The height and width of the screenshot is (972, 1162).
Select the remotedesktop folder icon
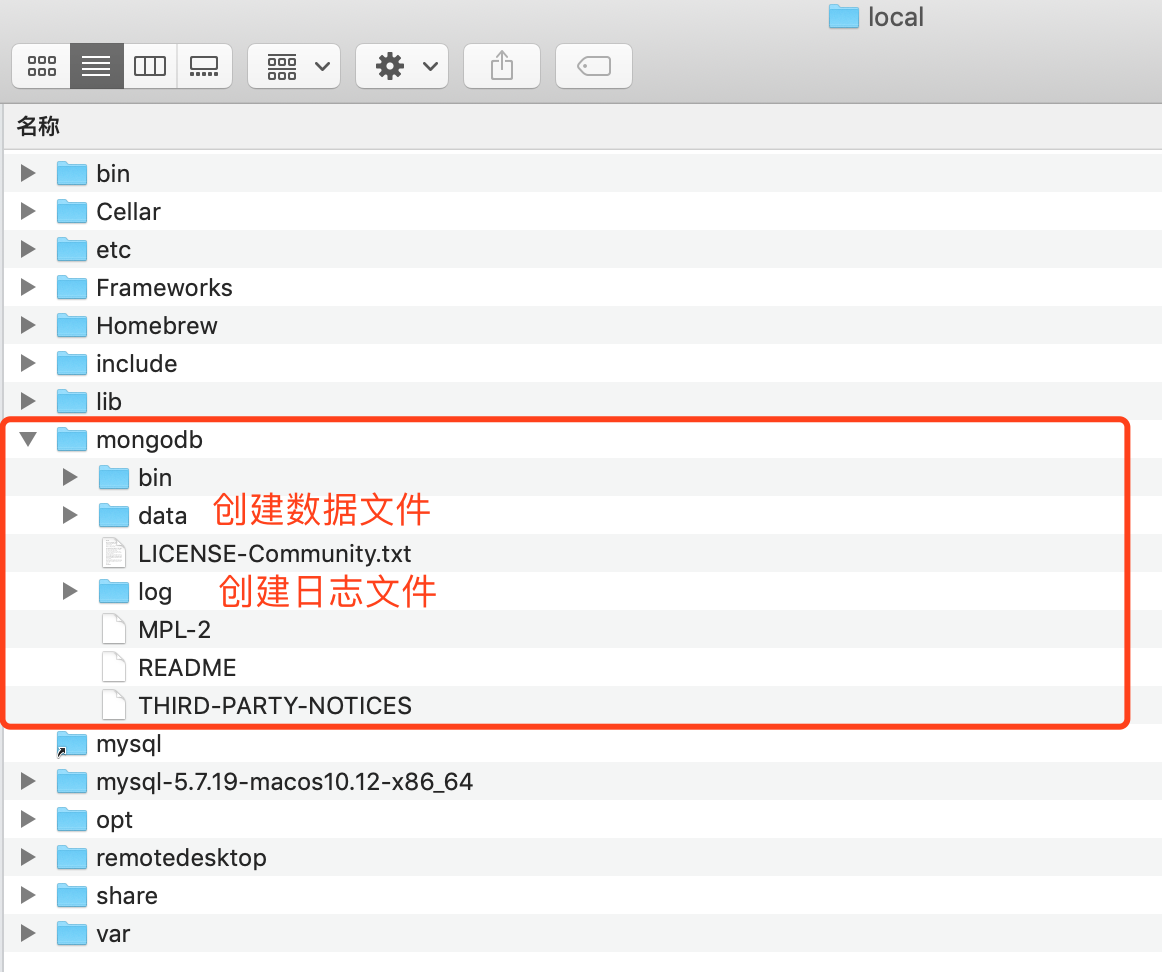click(x=72, y=857)
